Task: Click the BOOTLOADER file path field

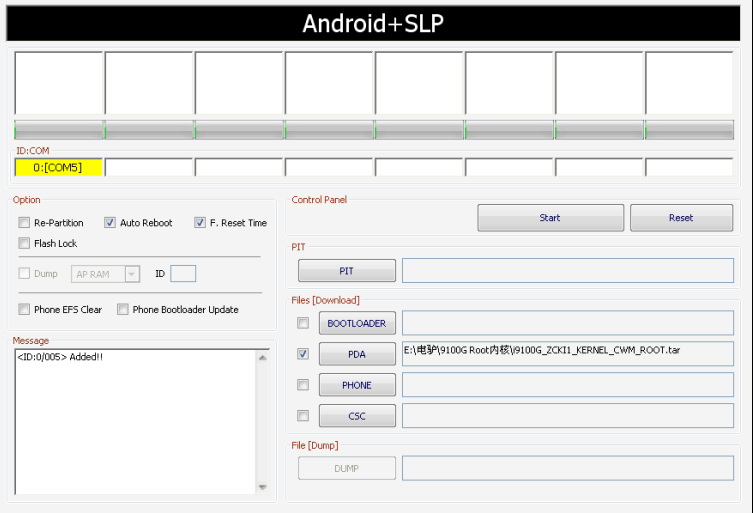Action: [x=568, y=323]
